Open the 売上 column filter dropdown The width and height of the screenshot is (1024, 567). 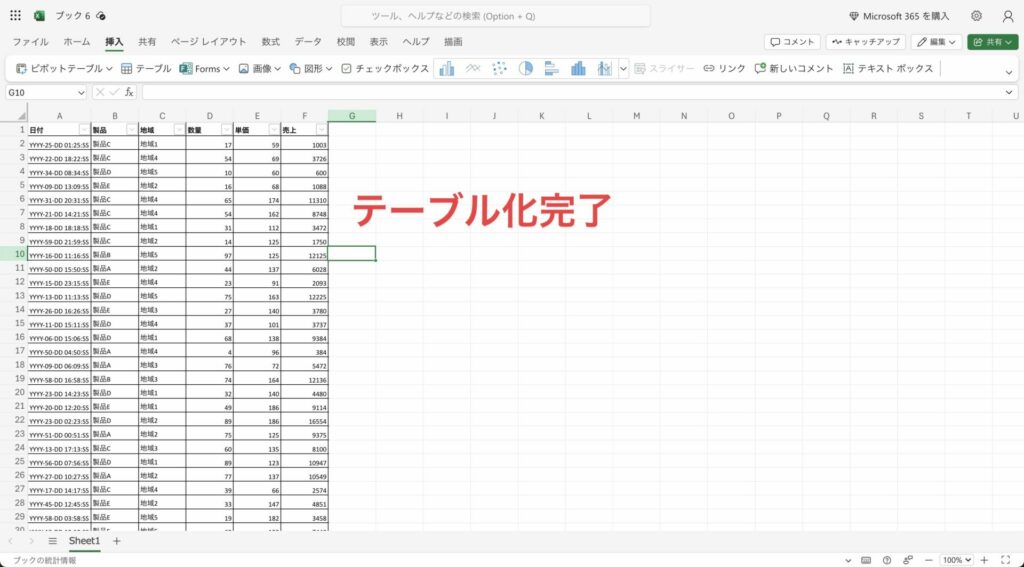[321, 129]
